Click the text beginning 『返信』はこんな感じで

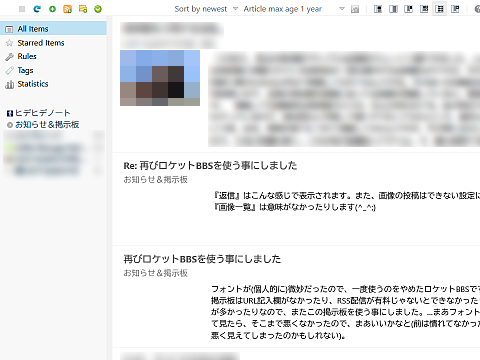(347, 195)
